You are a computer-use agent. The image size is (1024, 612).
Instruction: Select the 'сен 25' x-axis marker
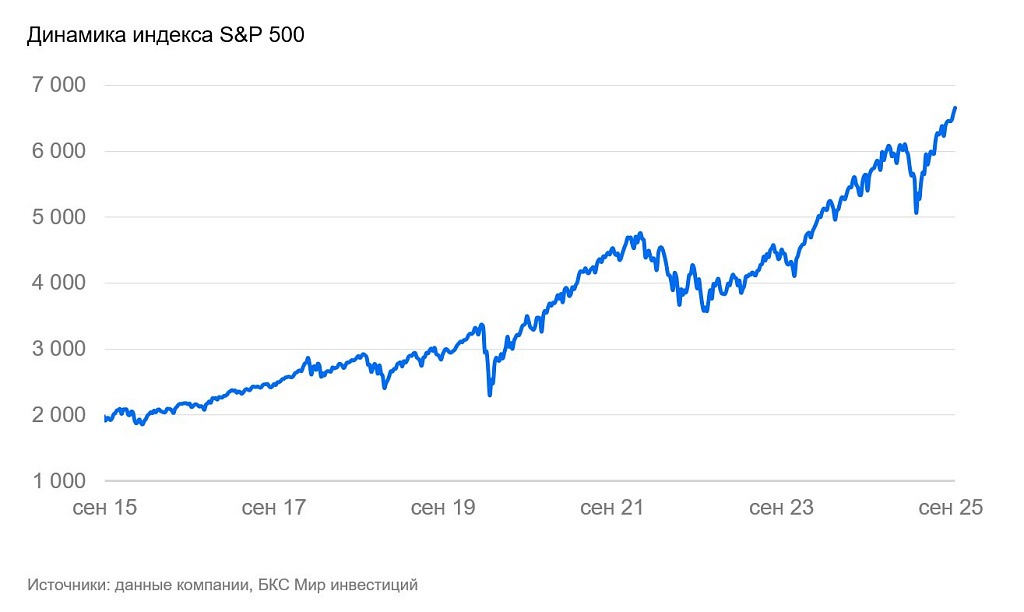click(950, 507)
